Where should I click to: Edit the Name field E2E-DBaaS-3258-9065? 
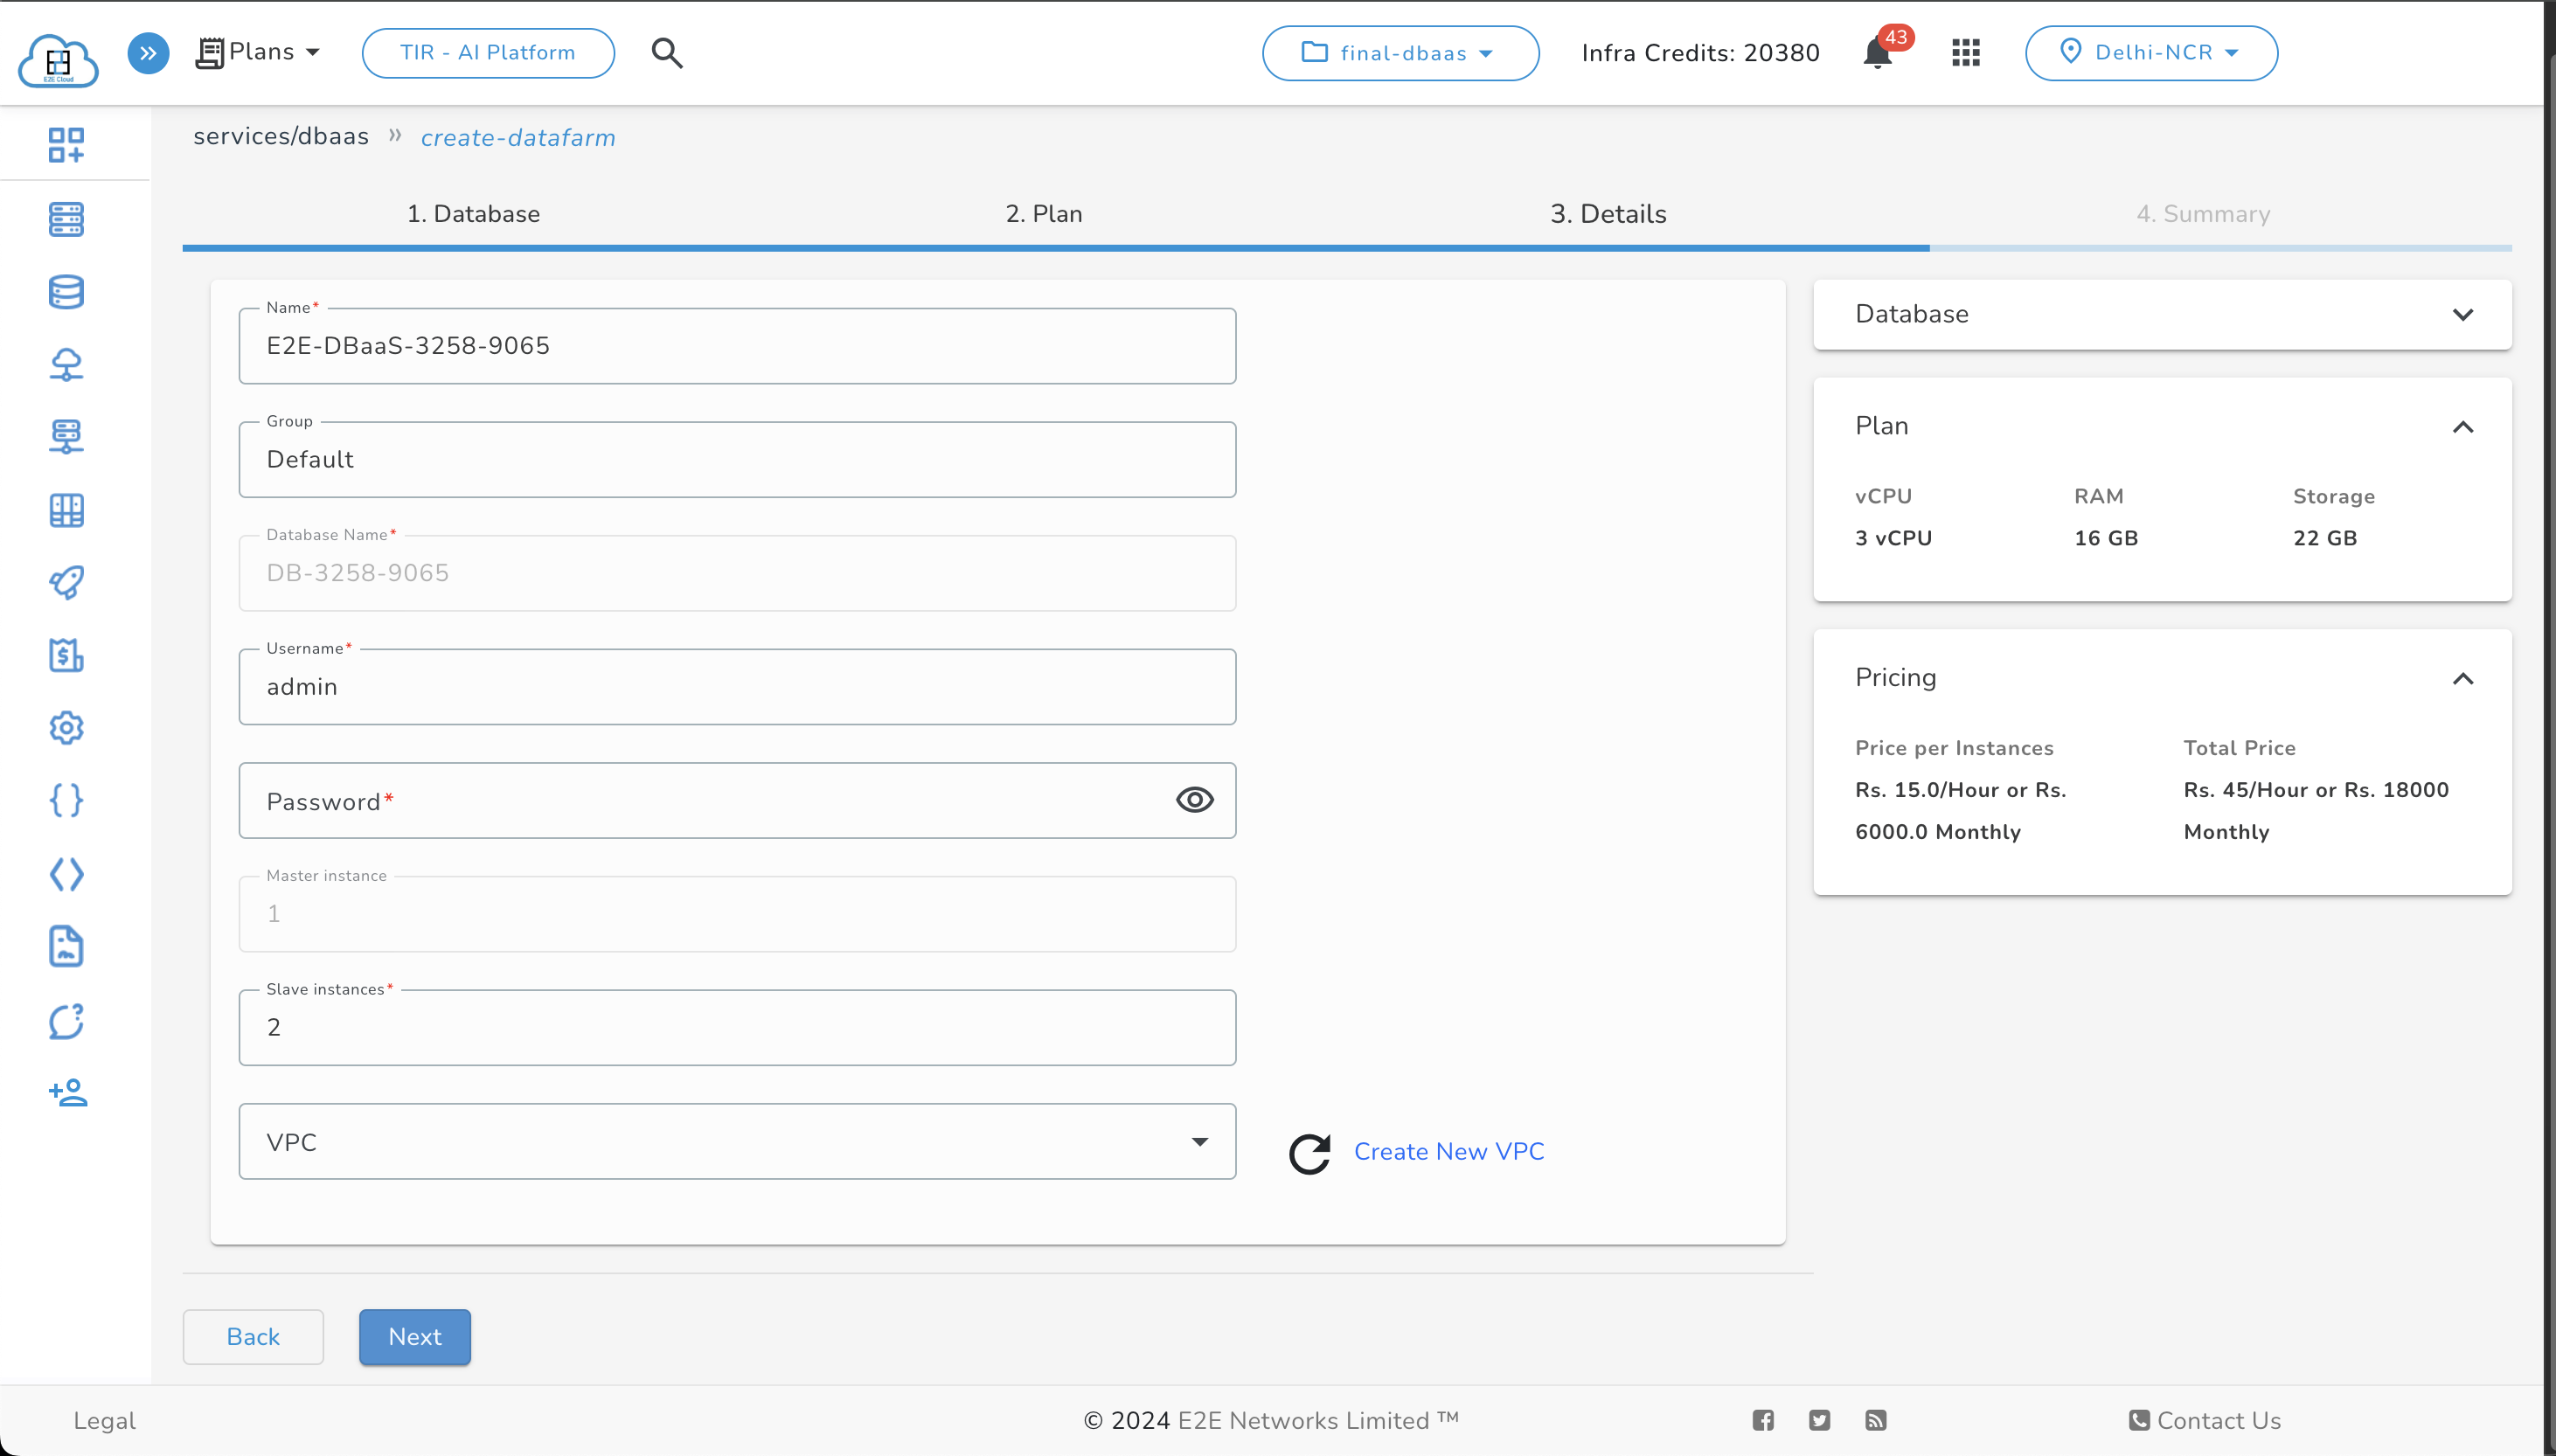(x=737, y=346)
